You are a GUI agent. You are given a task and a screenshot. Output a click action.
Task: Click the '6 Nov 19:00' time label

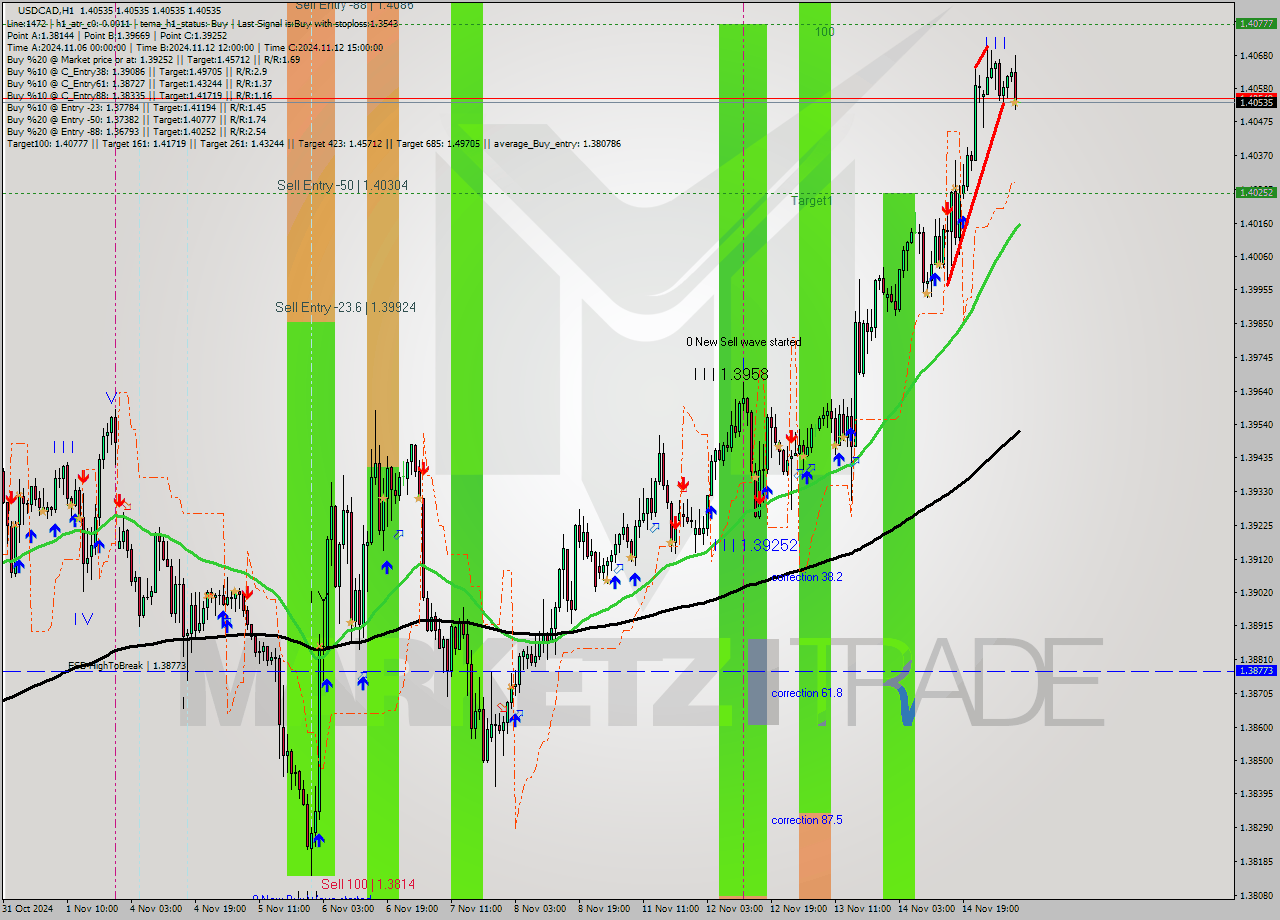(x=412, y=909)
